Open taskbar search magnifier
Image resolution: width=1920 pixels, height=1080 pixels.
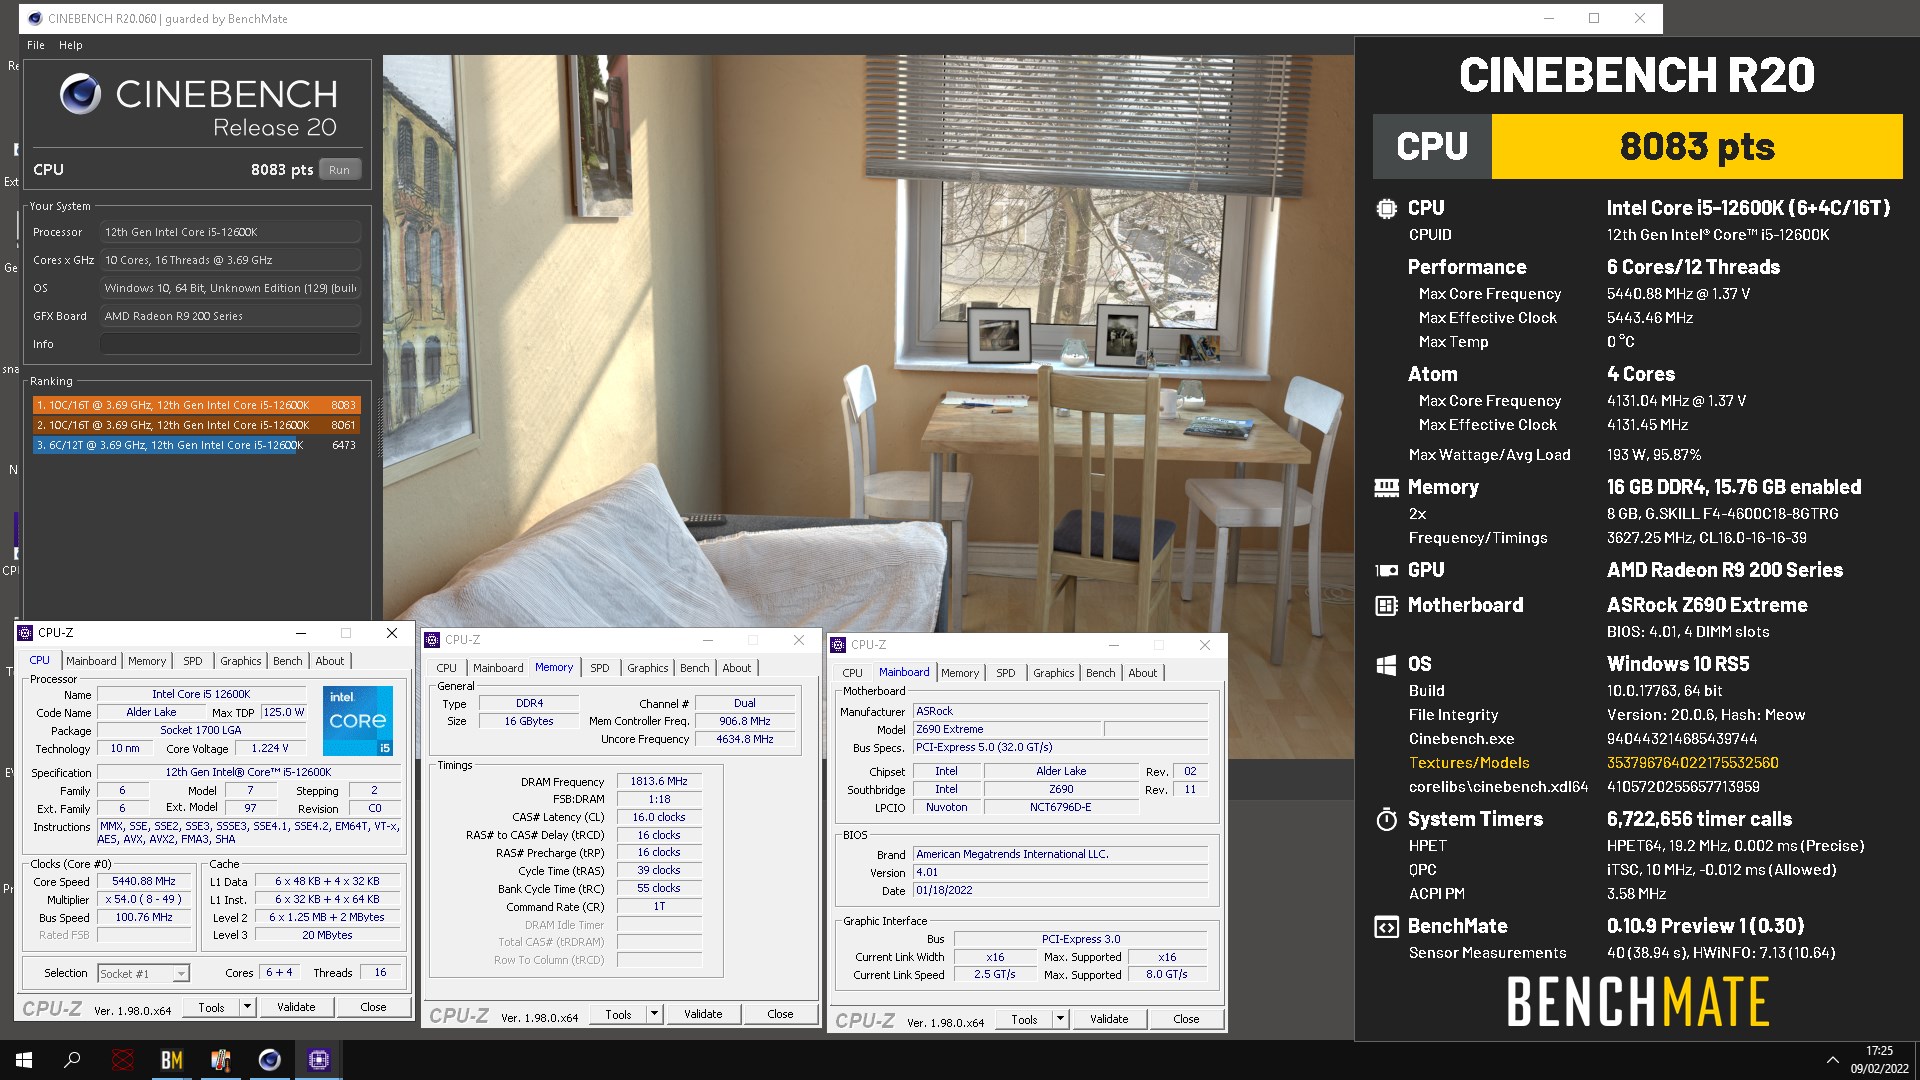(72, 1060)
